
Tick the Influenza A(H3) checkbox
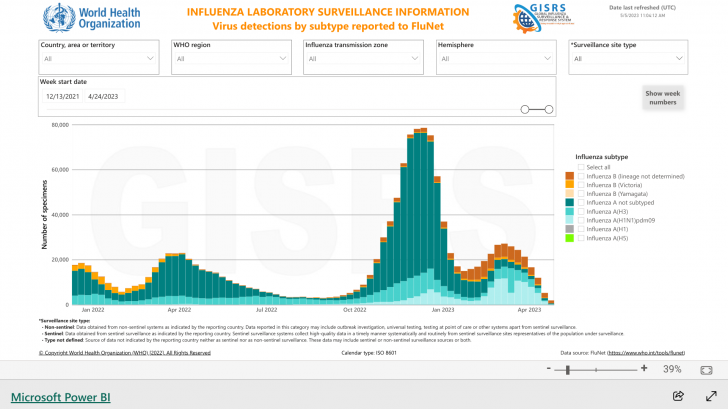[x=581, y=211]
